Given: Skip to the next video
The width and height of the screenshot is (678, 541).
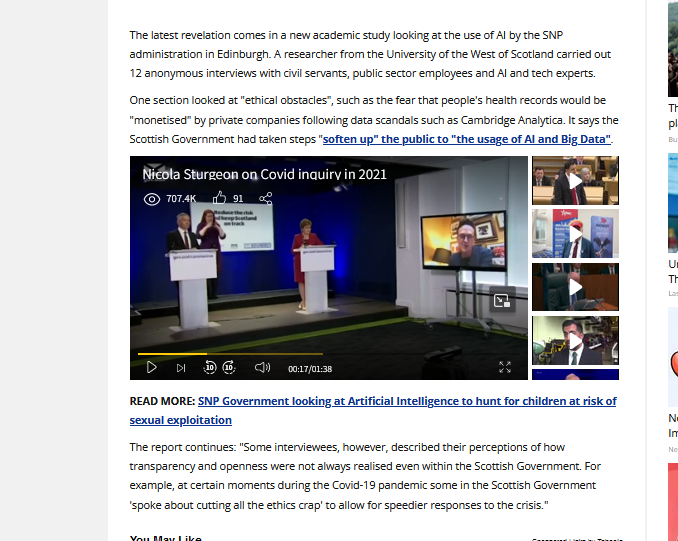Looking at the screenshot, I should (181, 368).
